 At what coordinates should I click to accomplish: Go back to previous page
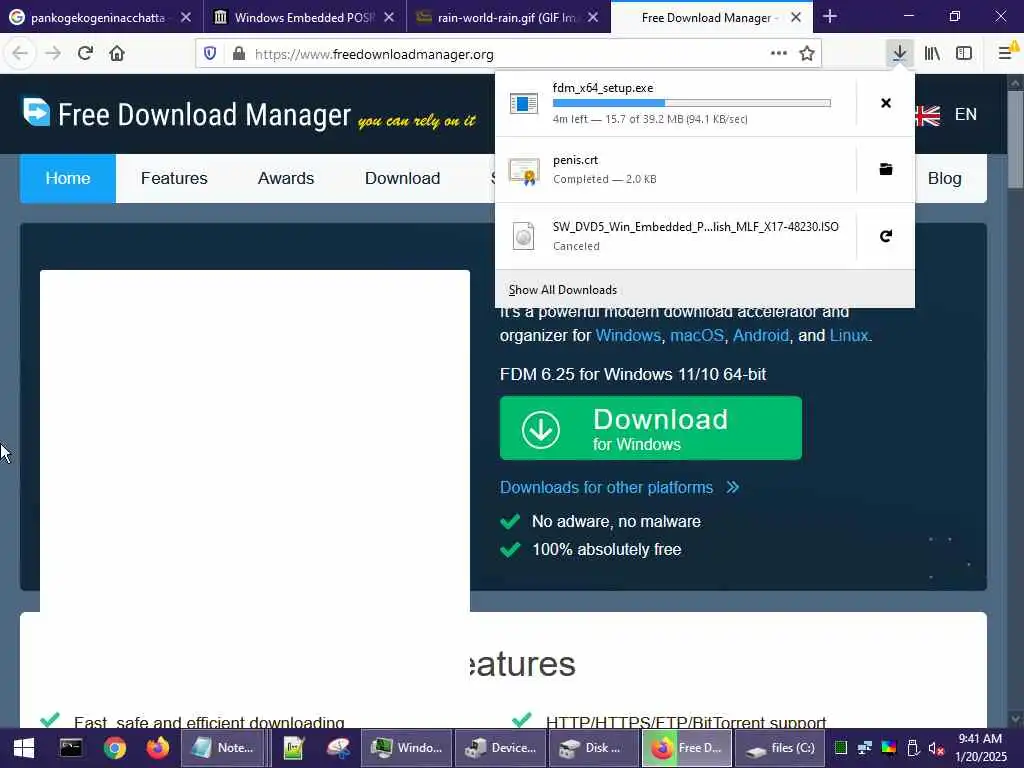20,54
